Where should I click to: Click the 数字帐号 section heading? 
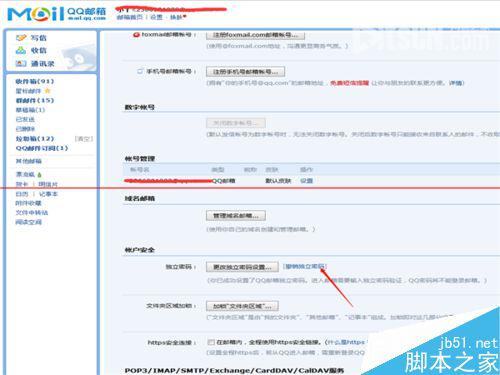click(139, 107)
